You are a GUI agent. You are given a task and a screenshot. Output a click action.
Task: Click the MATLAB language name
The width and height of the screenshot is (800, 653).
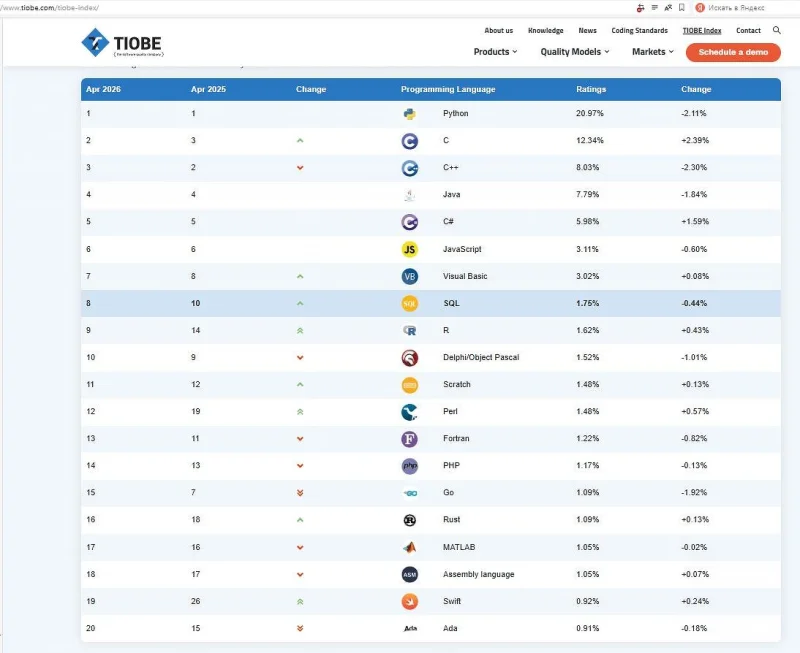459,547
